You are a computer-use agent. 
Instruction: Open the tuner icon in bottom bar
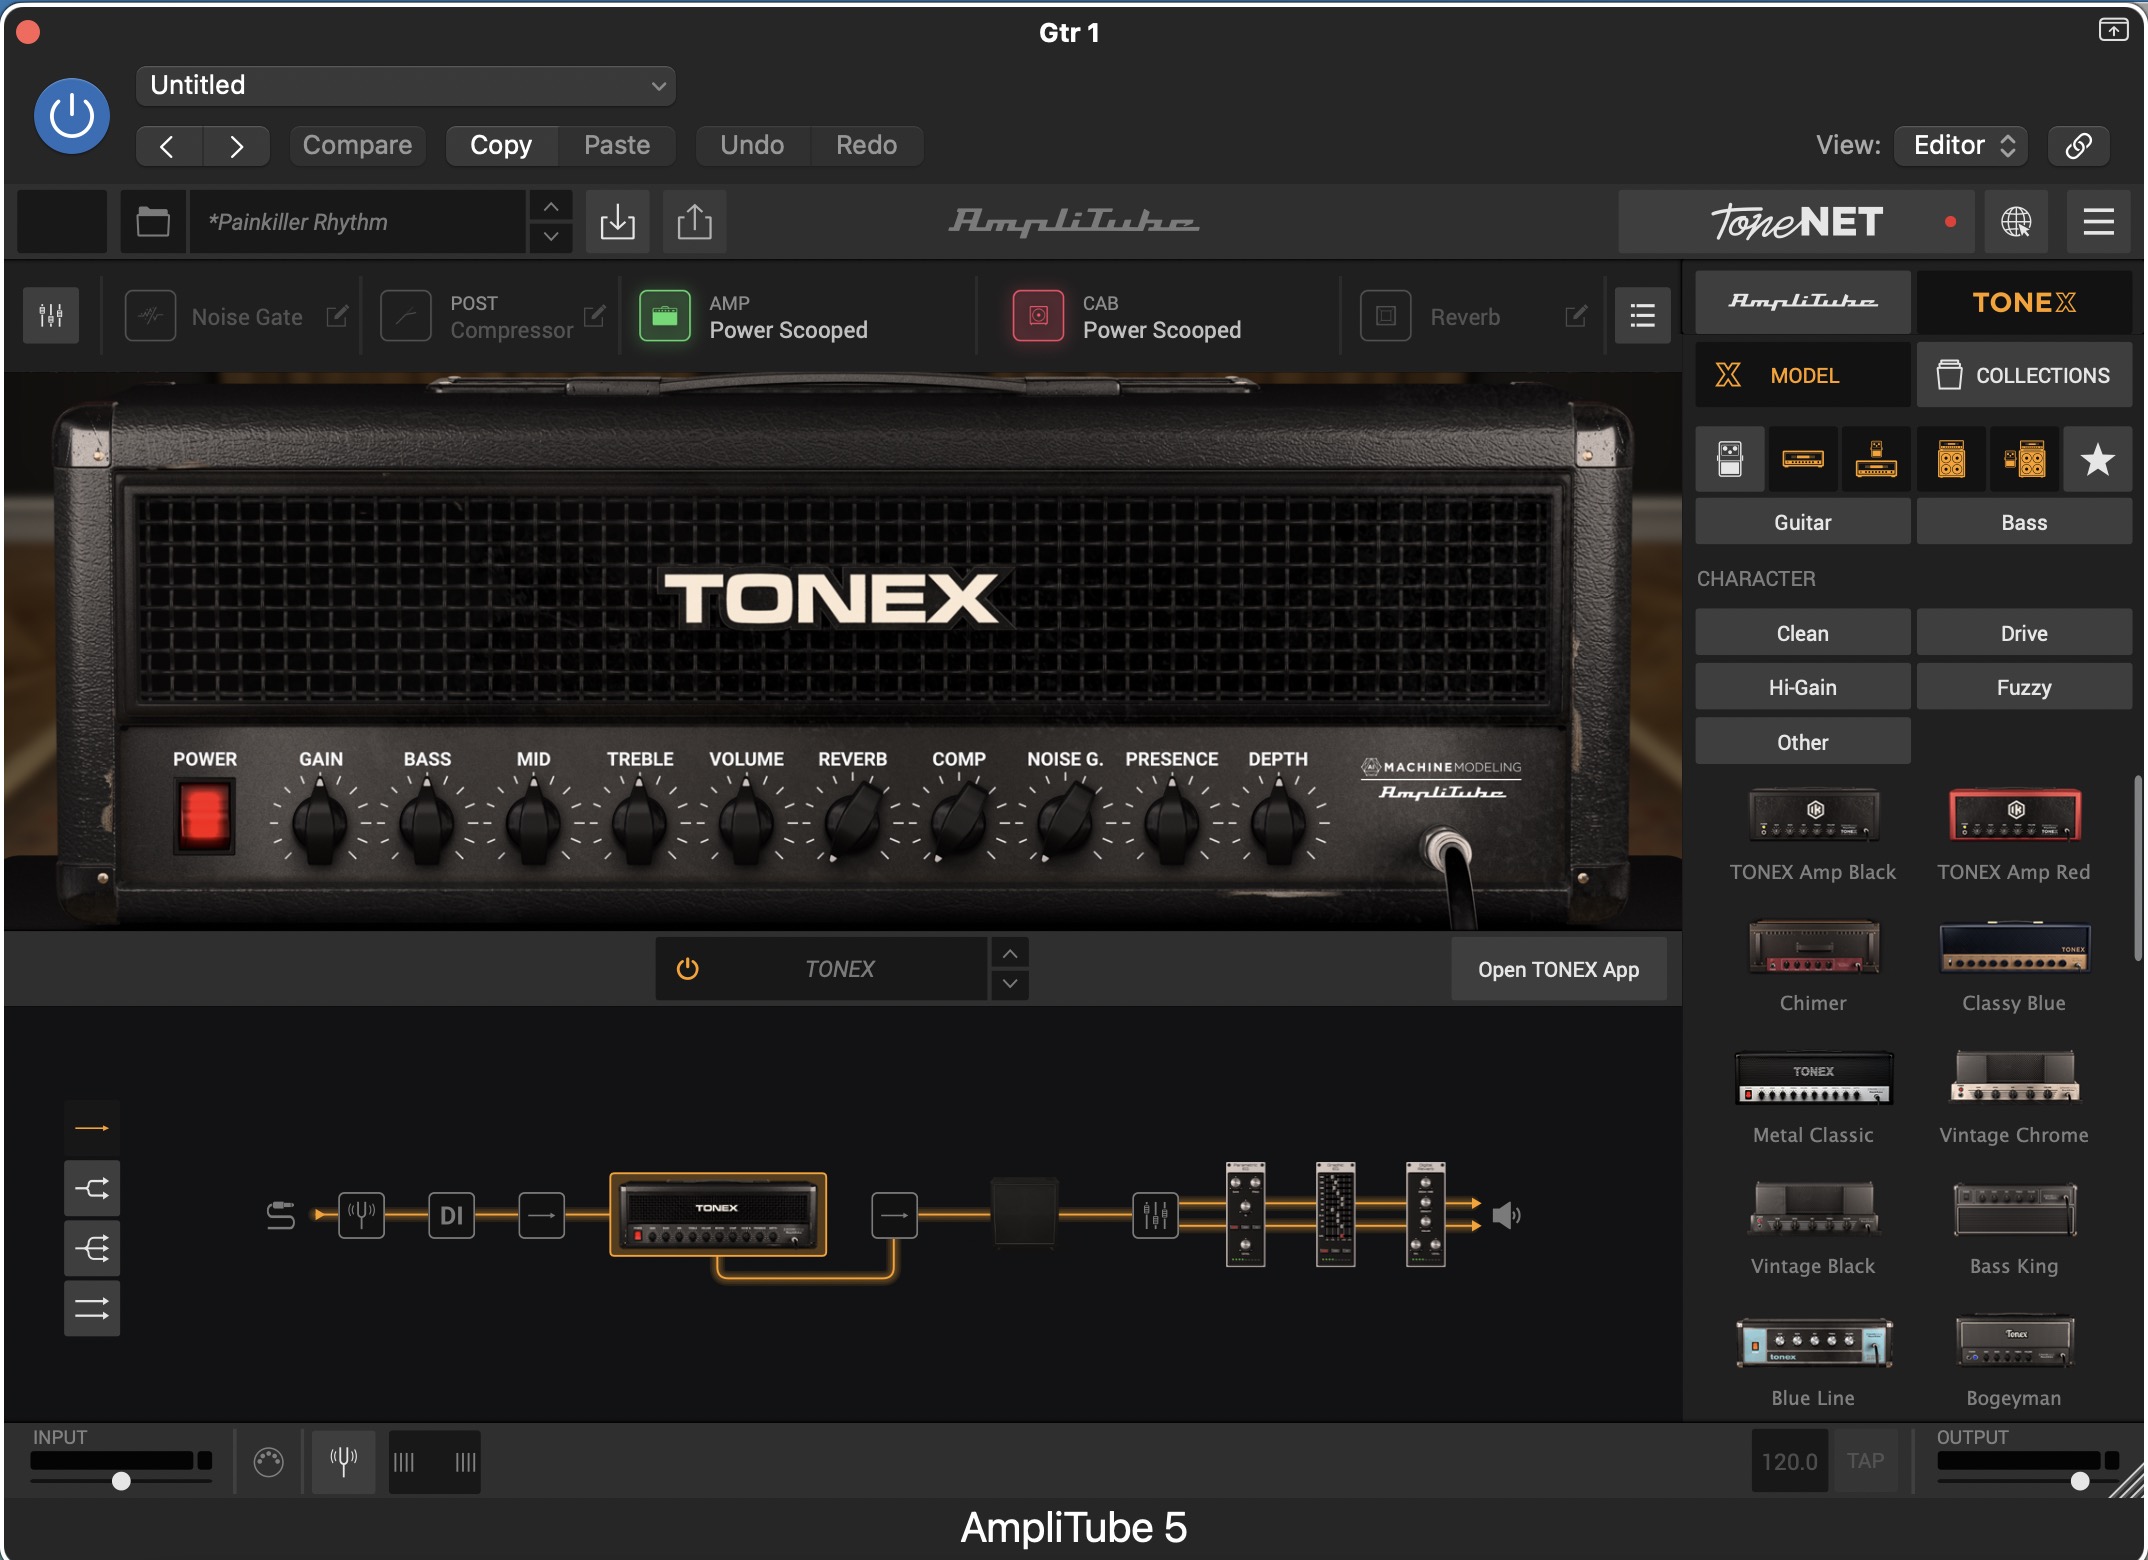(x=343, y=1461)
